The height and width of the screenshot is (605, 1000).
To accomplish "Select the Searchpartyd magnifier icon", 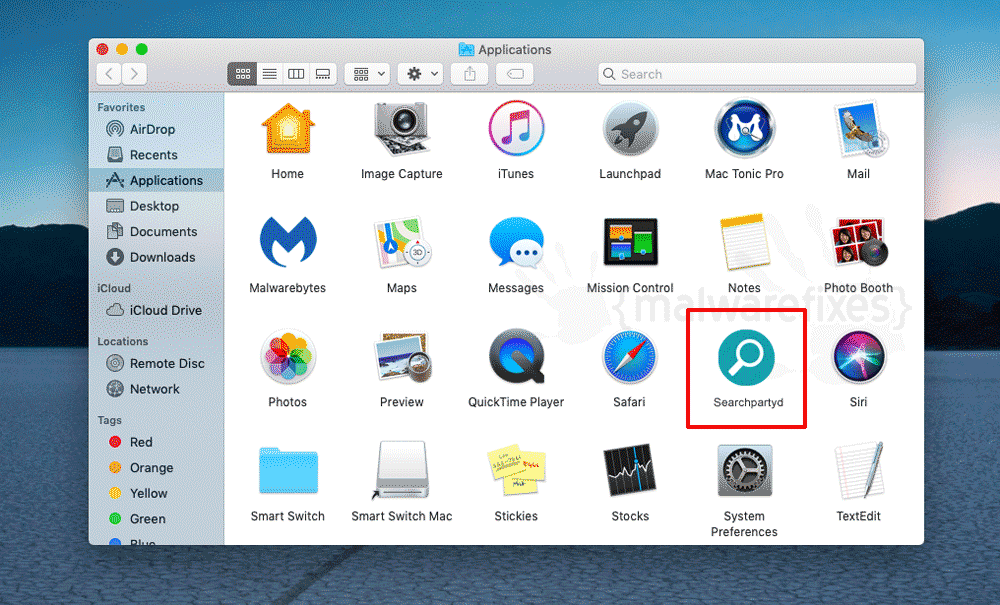I will pyautogui.click(x=746, y=358).
